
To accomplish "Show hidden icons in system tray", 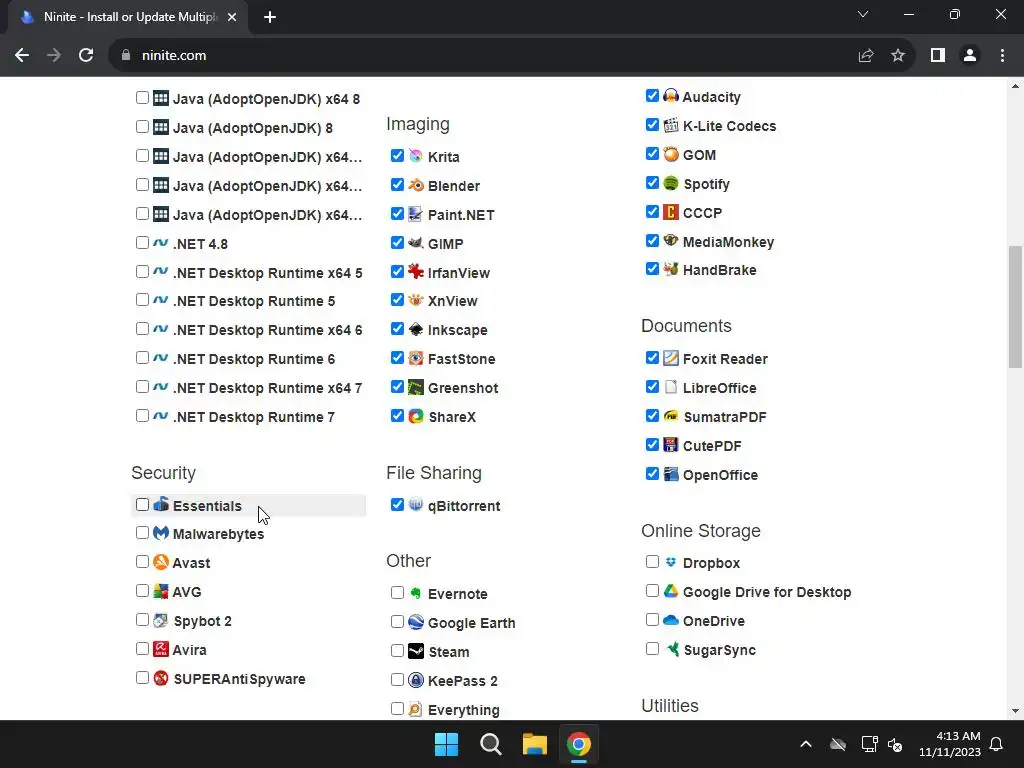I will 806,744.
